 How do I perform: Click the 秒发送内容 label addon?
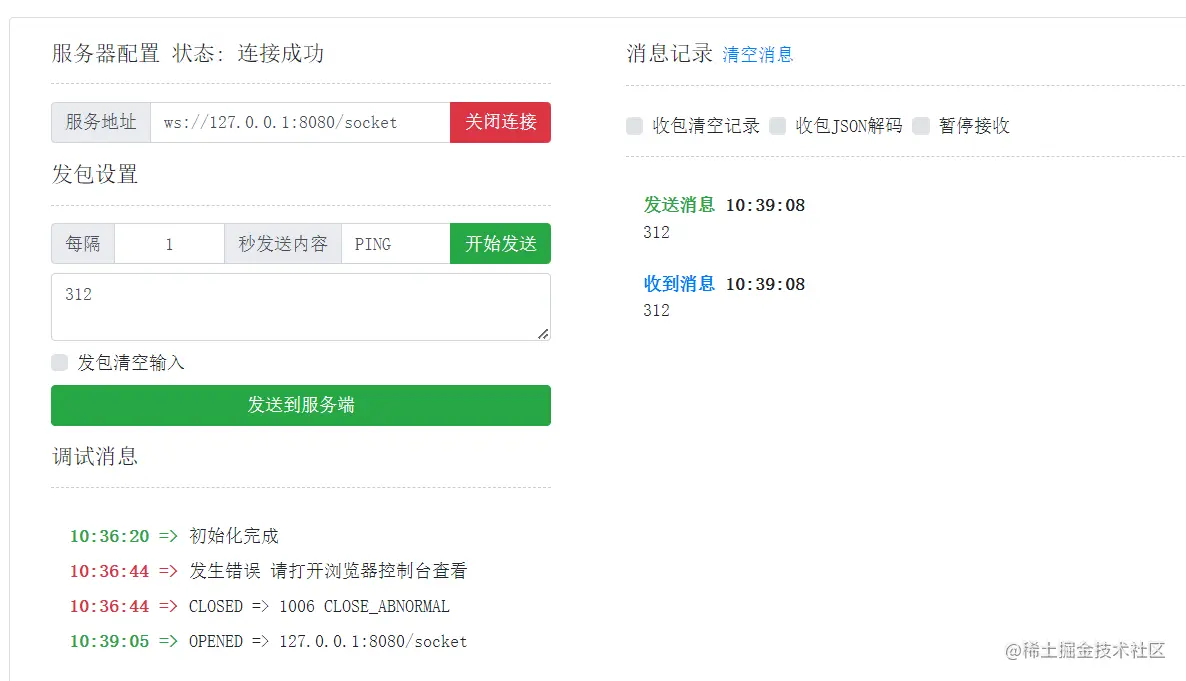(283, 244)
